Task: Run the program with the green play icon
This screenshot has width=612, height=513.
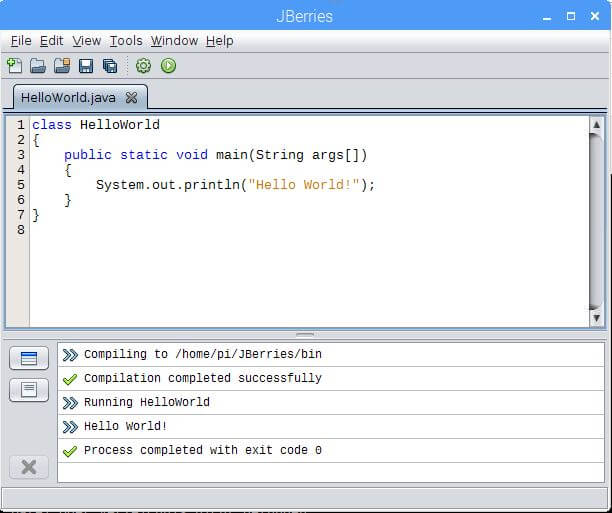Action: [x=168, y=66]
